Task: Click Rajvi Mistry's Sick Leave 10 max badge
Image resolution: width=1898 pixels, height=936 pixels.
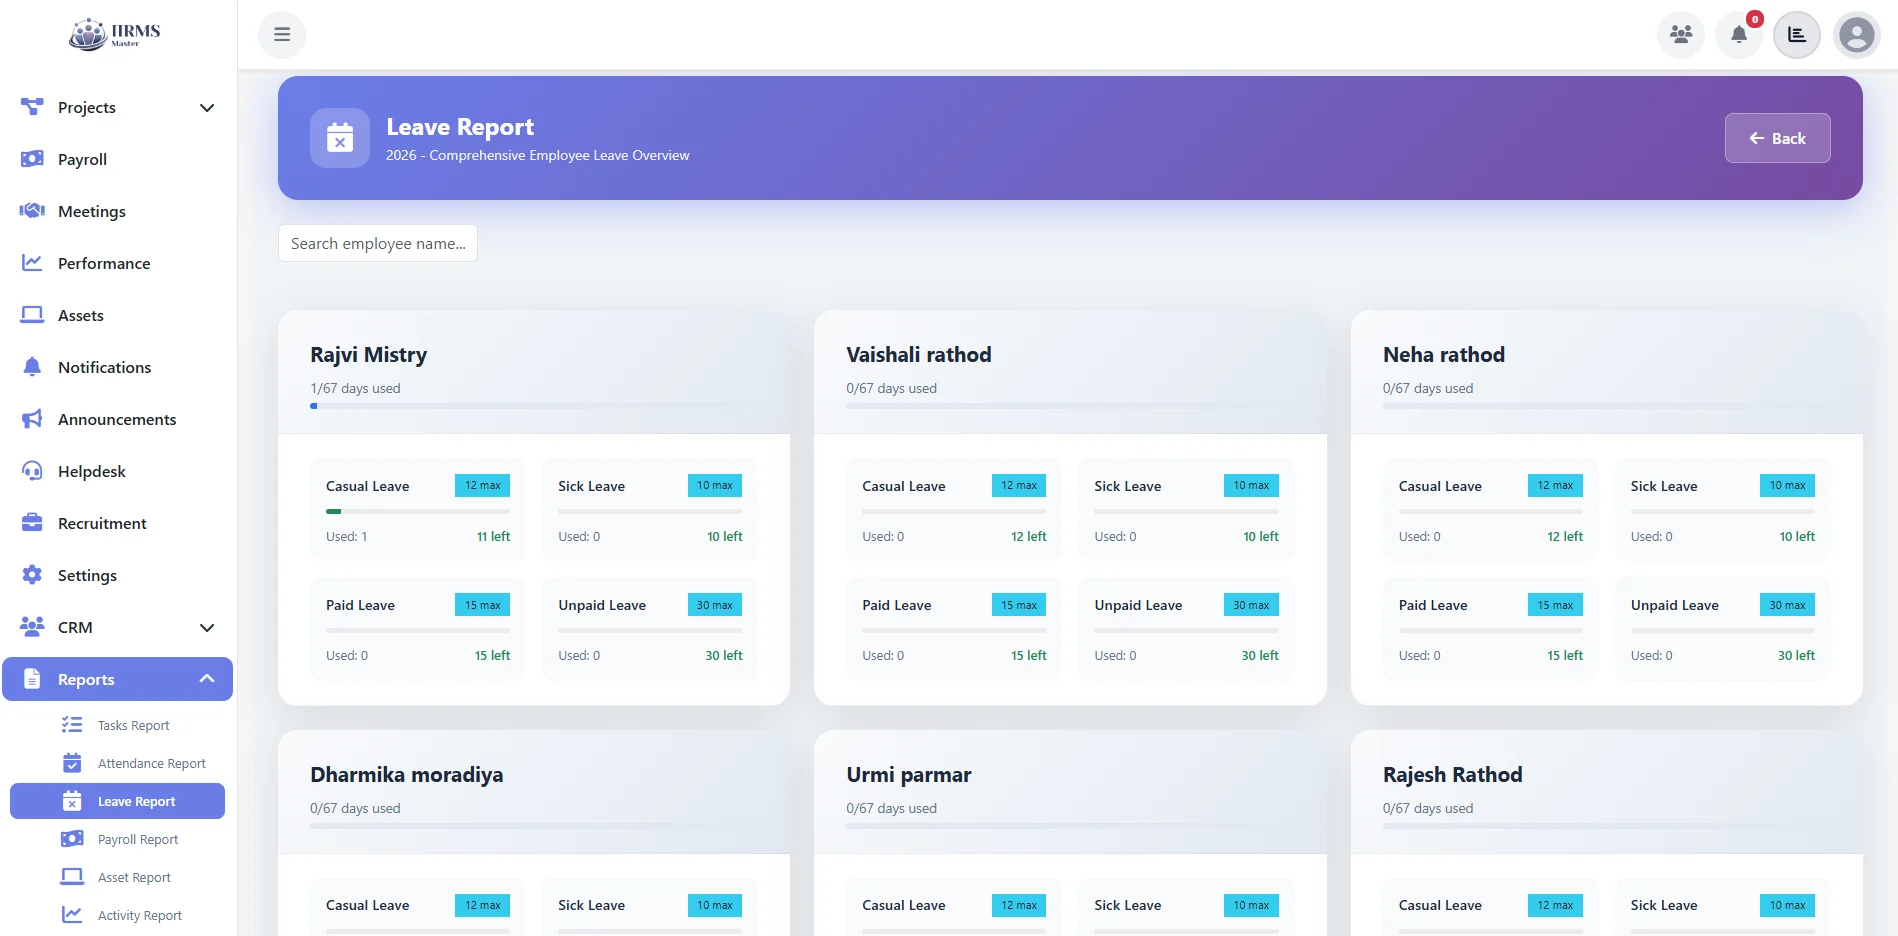Action: [714, 485]
